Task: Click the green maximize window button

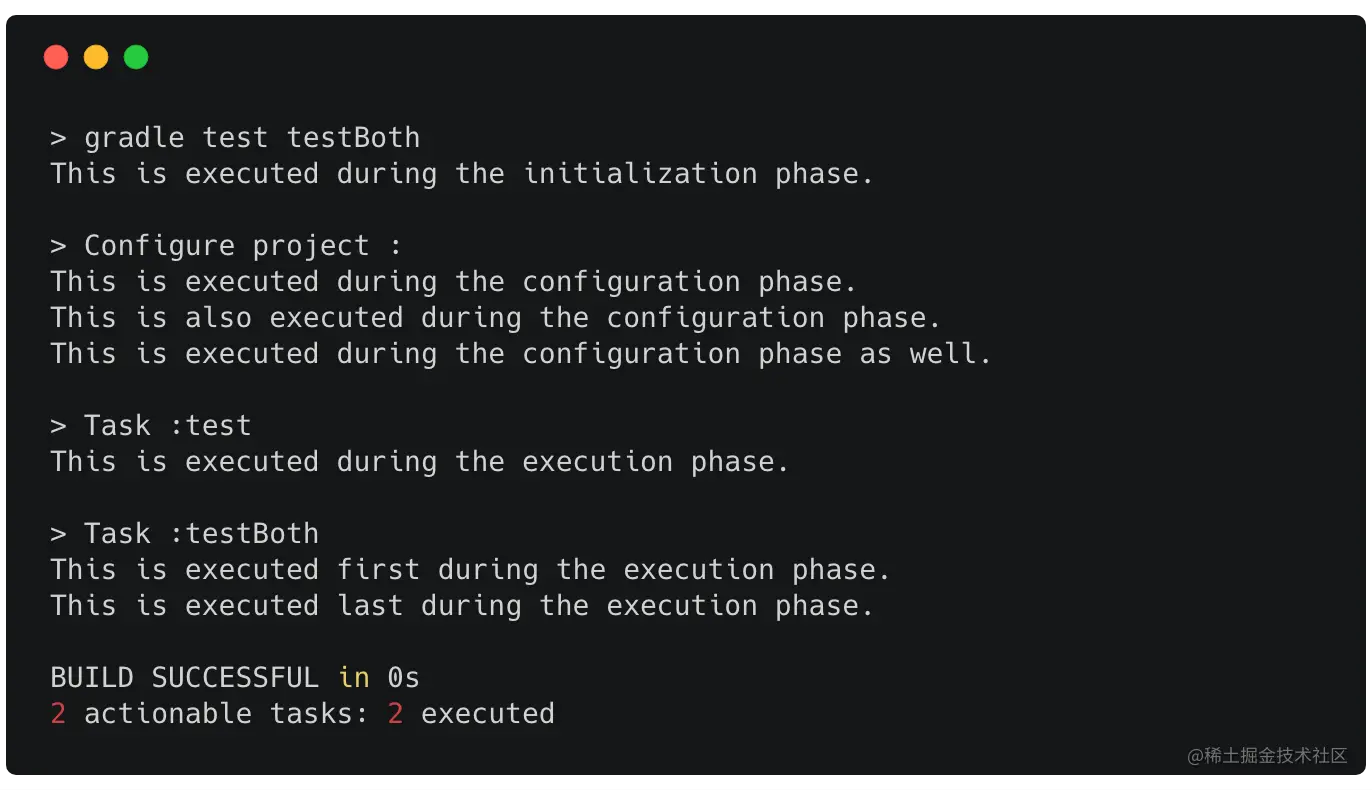Action: point(136,58)
